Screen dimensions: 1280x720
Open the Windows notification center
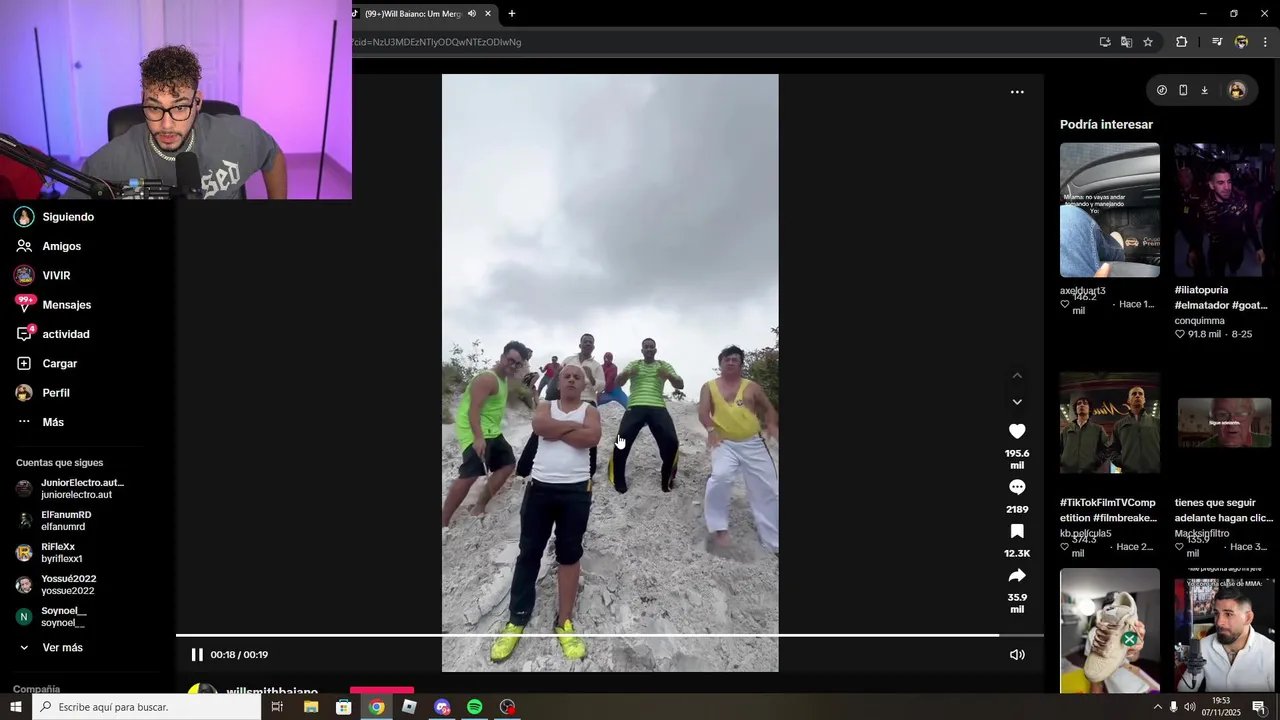click(x=1259, y=707)
